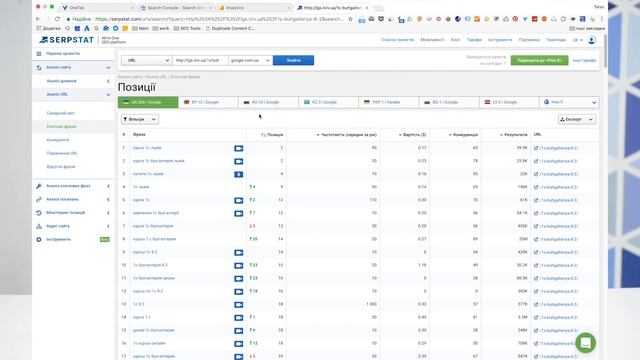The width and height of the screenshot is (640, 360).
Task: Click SERP feature icon in table row 1
Action: click(x=239, y=148)
